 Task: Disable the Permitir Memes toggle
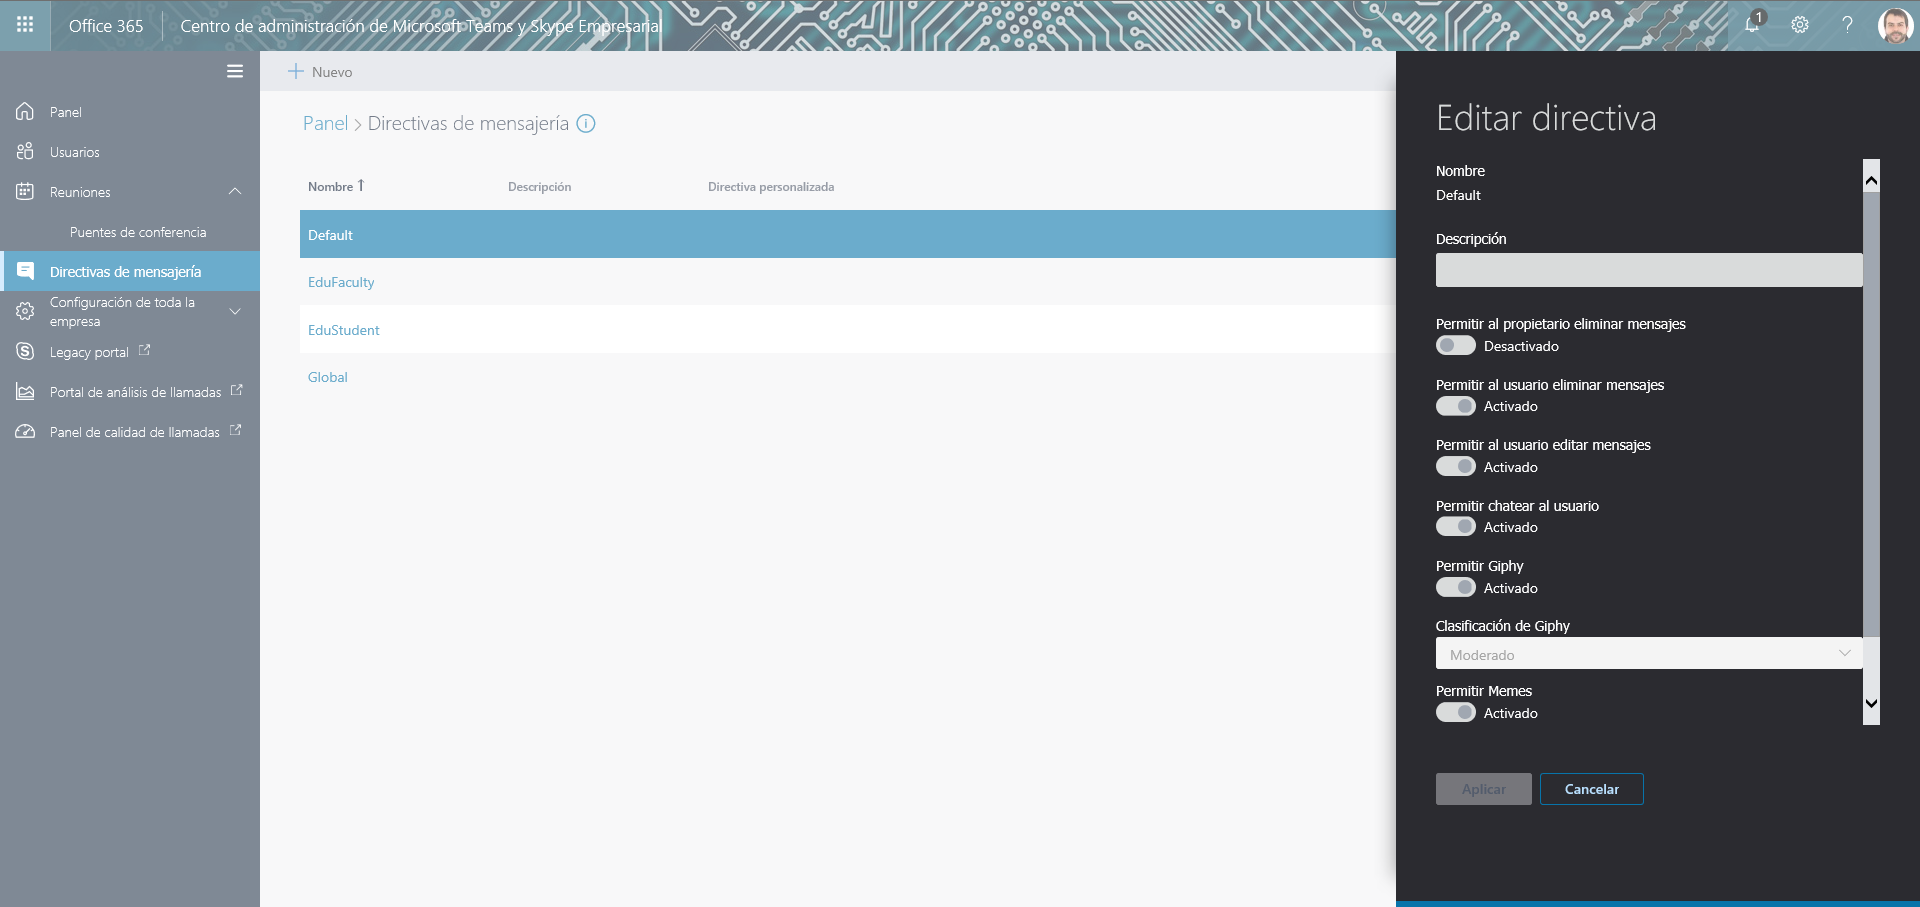(x=1456, y=713)
